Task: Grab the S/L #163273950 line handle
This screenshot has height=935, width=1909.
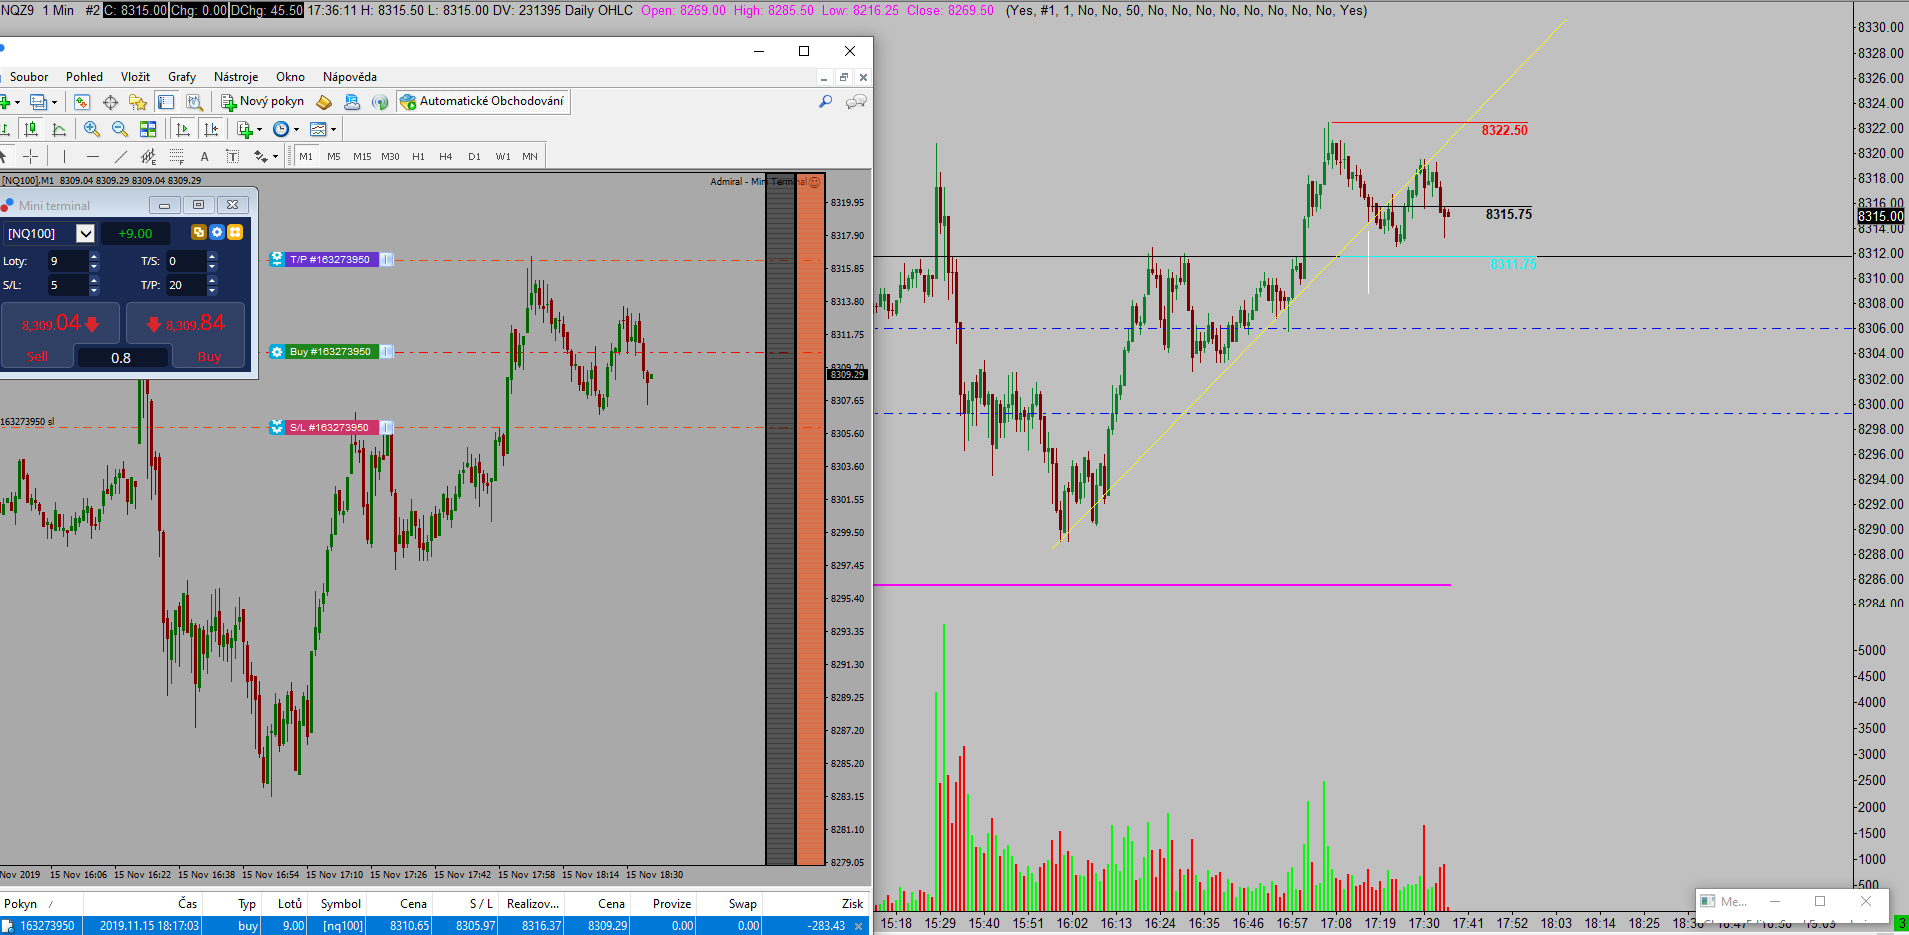Action: point(387,427)
